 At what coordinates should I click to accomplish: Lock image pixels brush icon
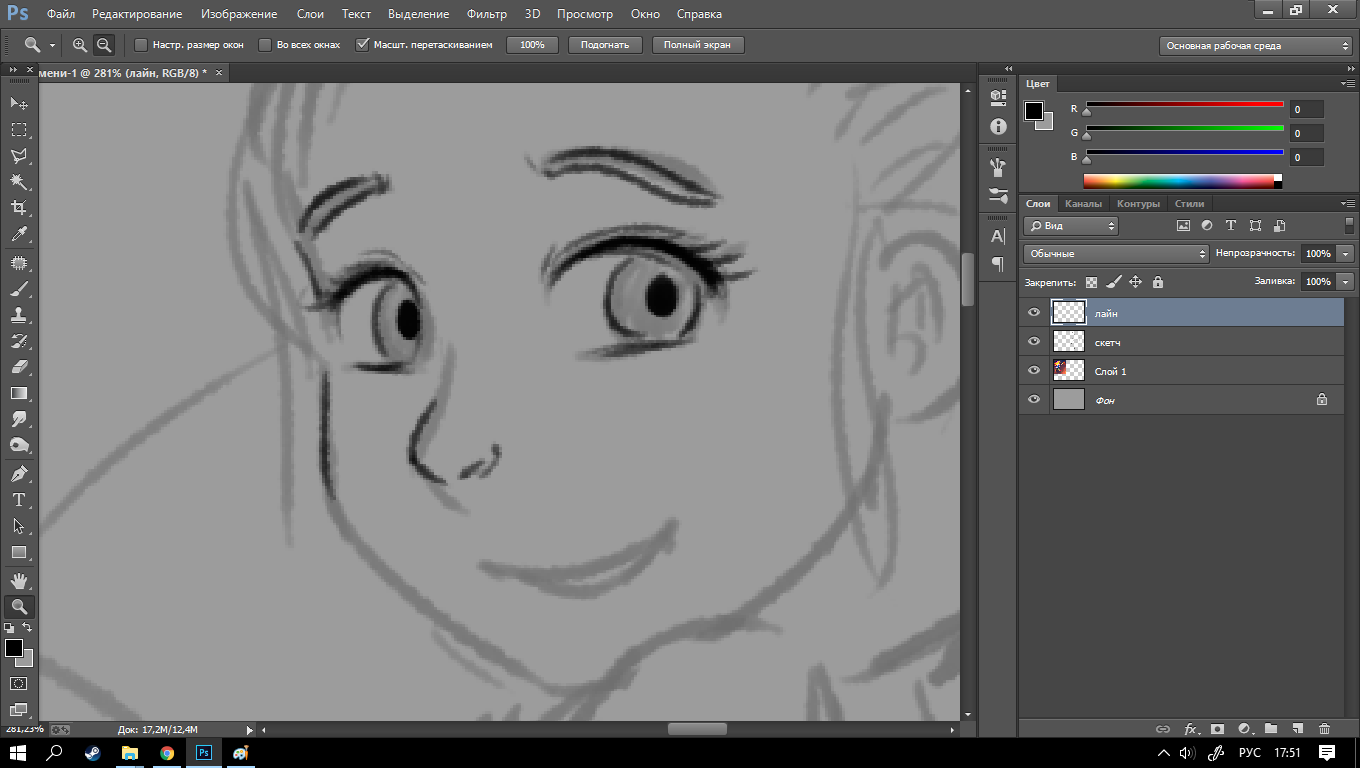pyautogui.click(x=1113, y=283)
